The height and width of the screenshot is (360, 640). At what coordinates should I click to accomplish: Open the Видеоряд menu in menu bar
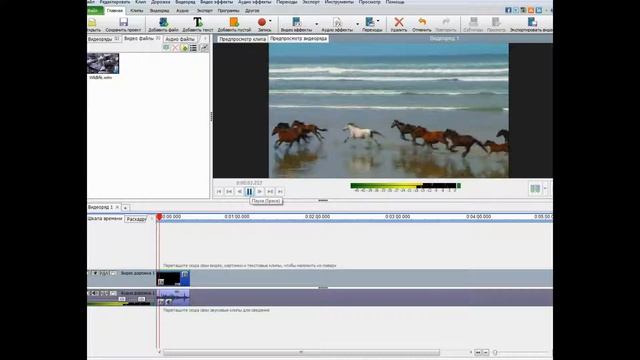(x=185, y=2)
